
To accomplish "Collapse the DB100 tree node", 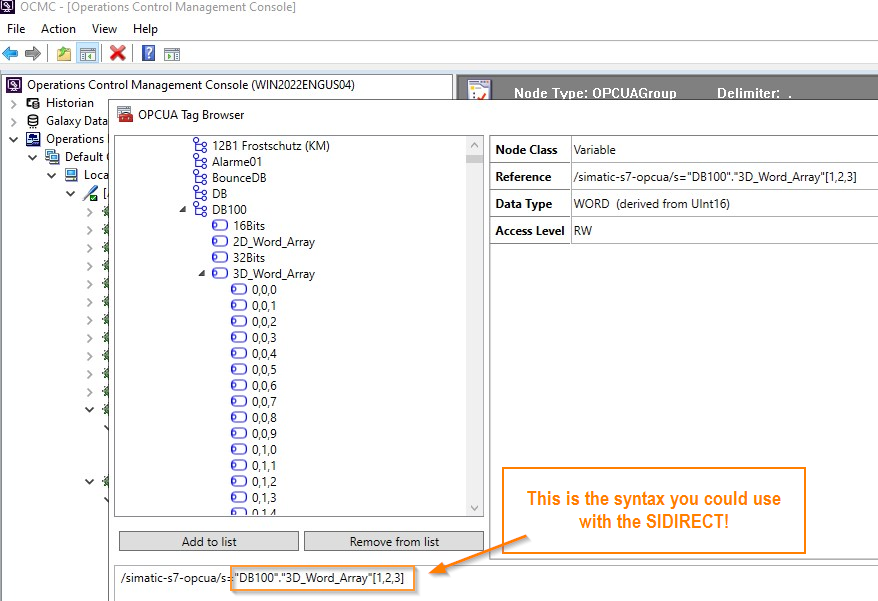I will (183, 210).
